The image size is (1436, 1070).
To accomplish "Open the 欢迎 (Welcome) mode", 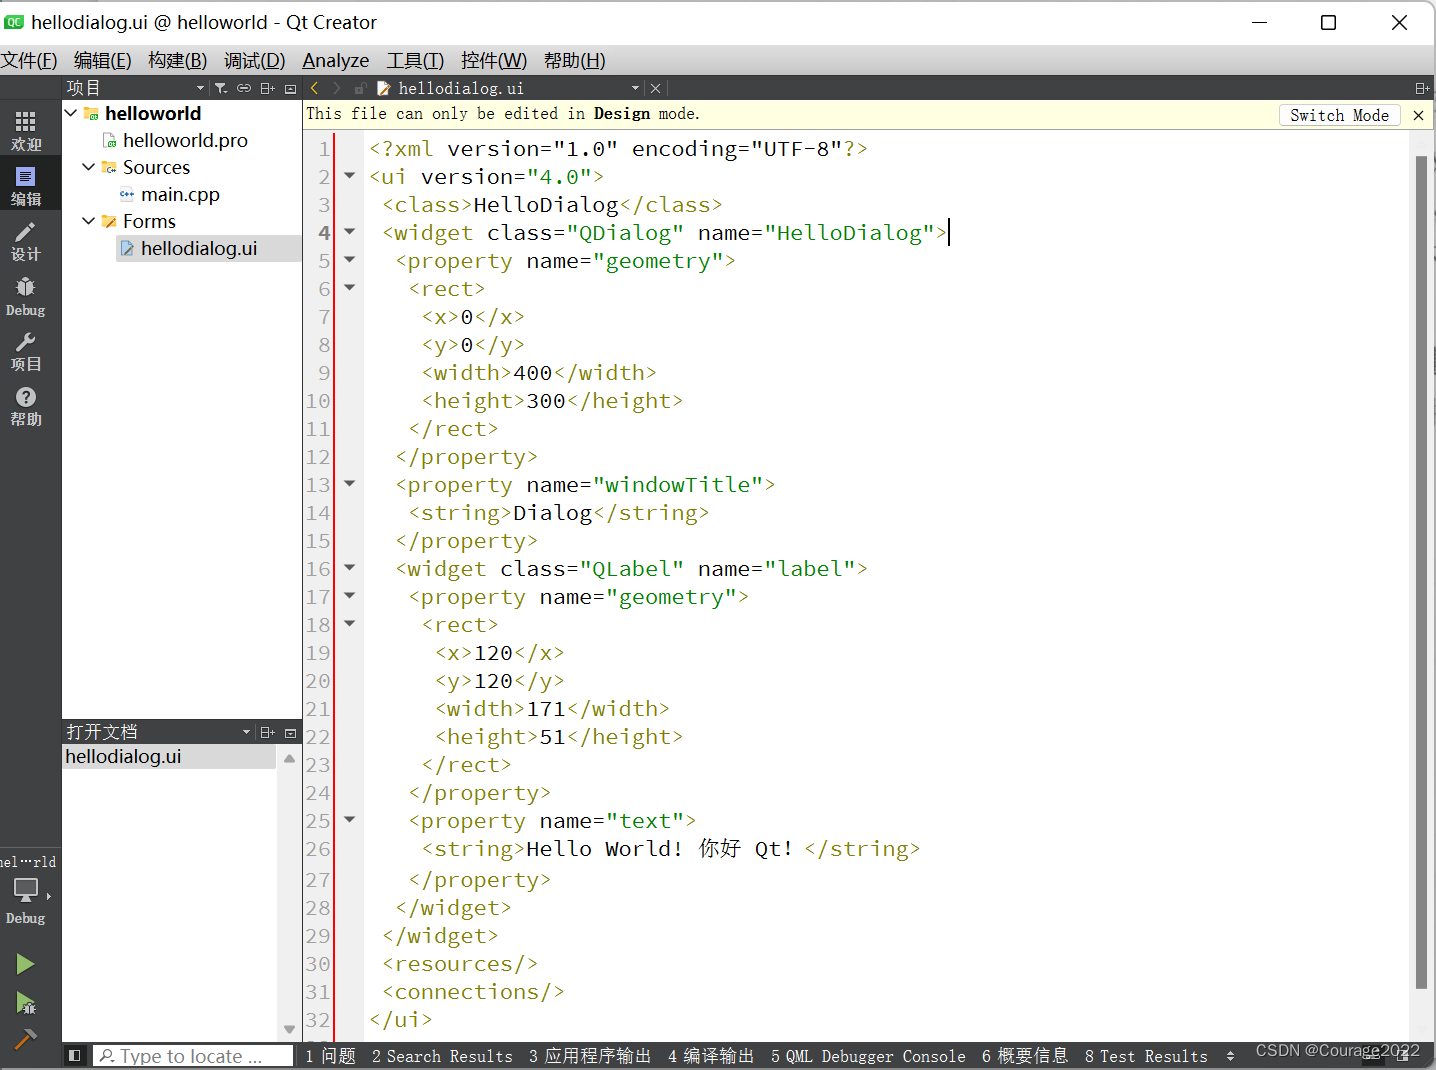I will click(26, 131).
